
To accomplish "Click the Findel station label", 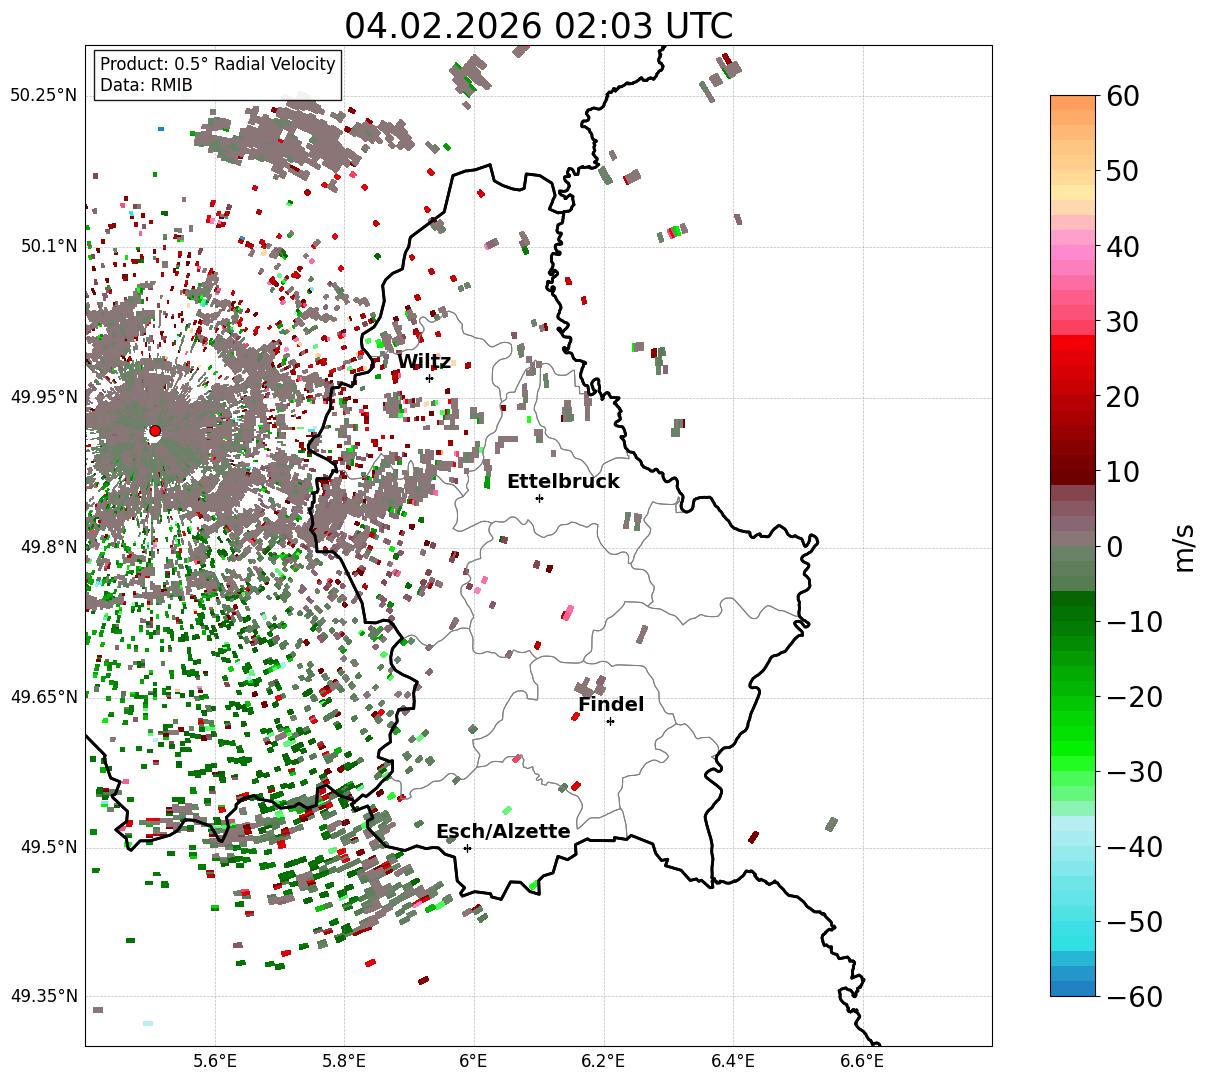I will pos(611,705).
